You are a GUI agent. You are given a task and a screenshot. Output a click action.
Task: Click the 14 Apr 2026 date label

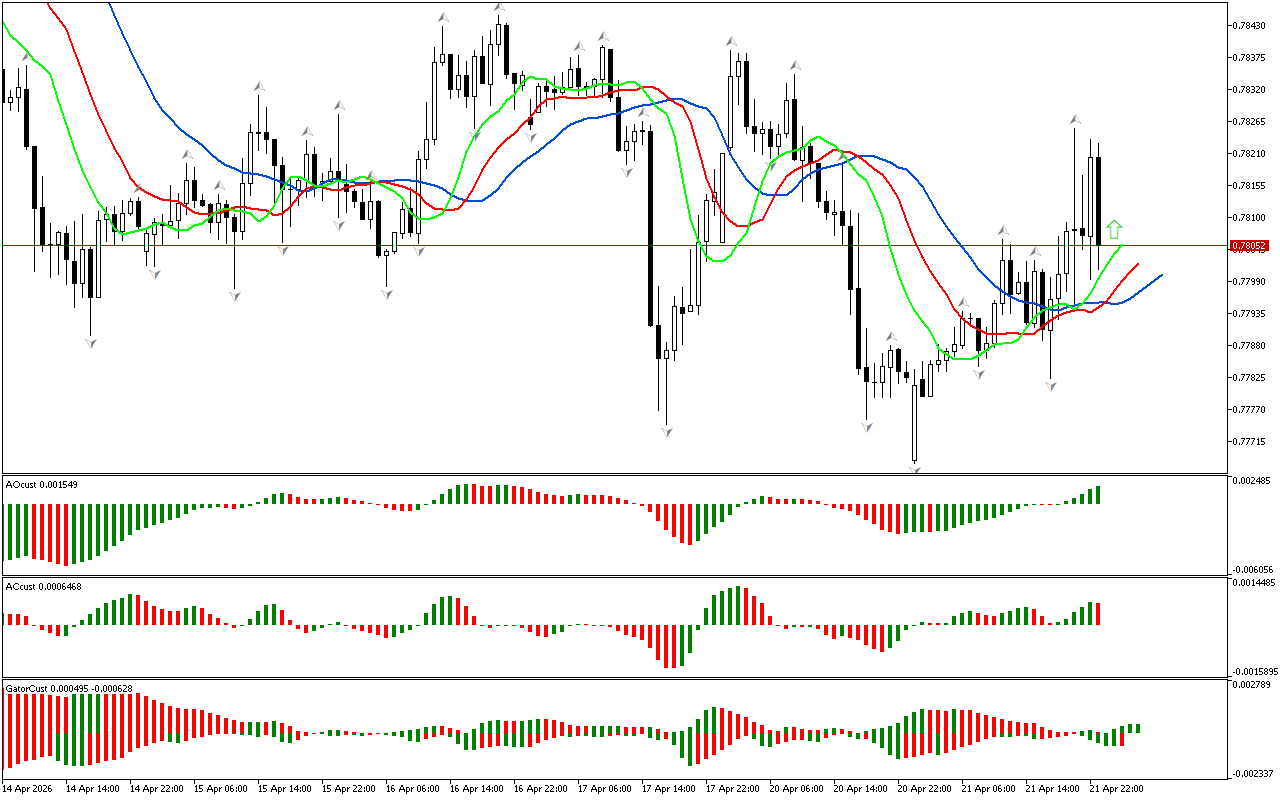coord(29,788)
